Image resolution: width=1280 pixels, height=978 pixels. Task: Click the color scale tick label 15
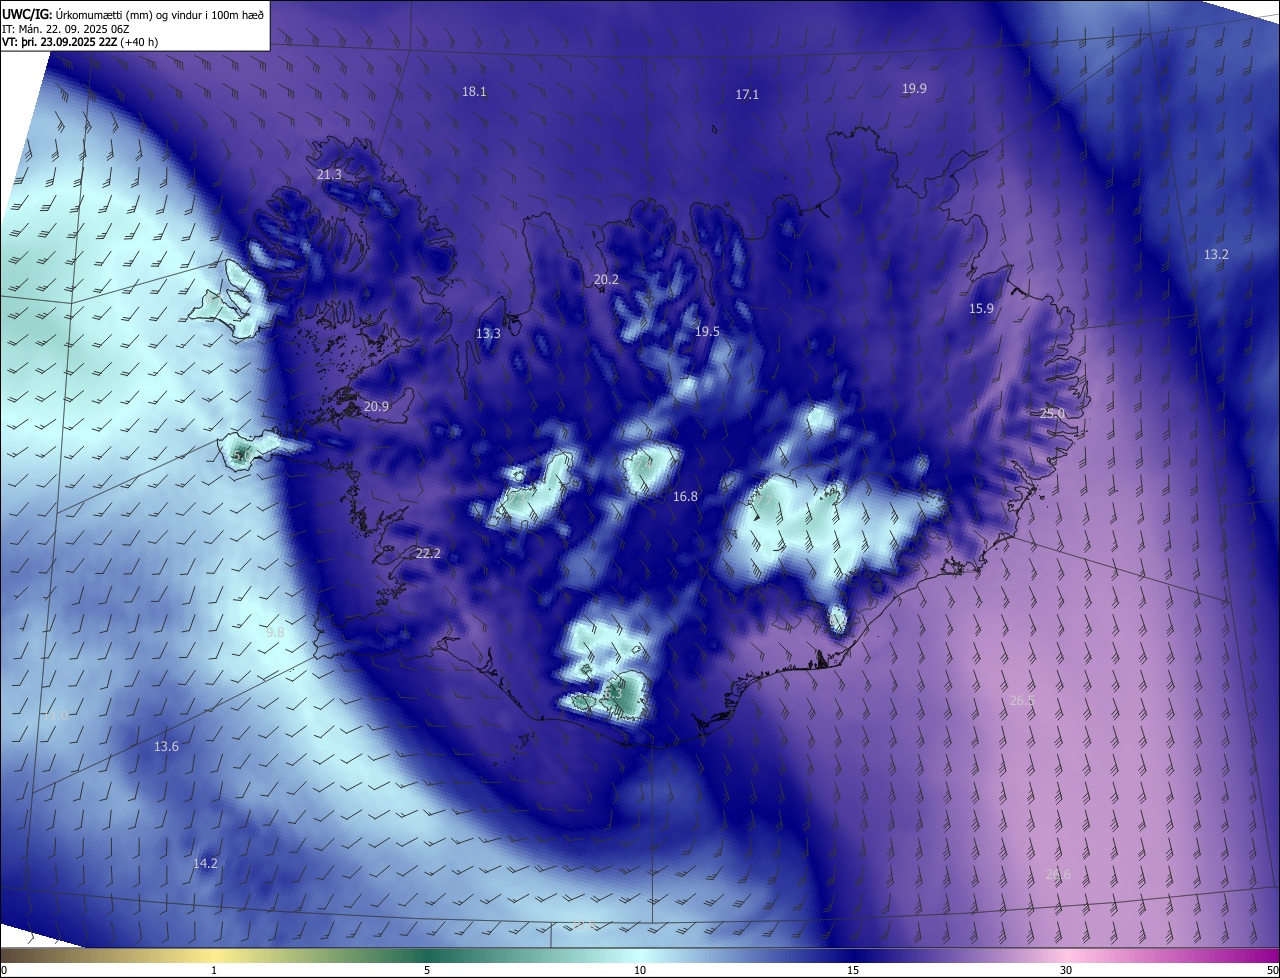[x=853, y=971]
